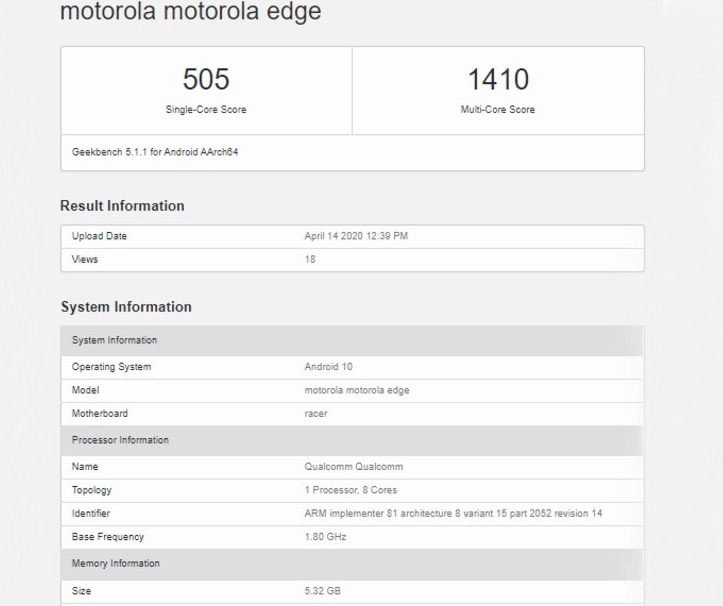Click the 'Upload Date' row label
The height and width of the screenshot is (606, 723).
coord(99,236)
